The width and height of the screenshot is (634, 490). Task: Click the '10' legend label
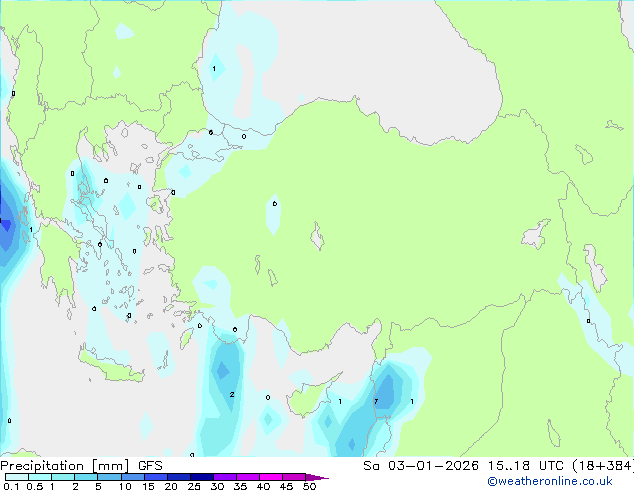pyautogui.click(x=125, y=486)
